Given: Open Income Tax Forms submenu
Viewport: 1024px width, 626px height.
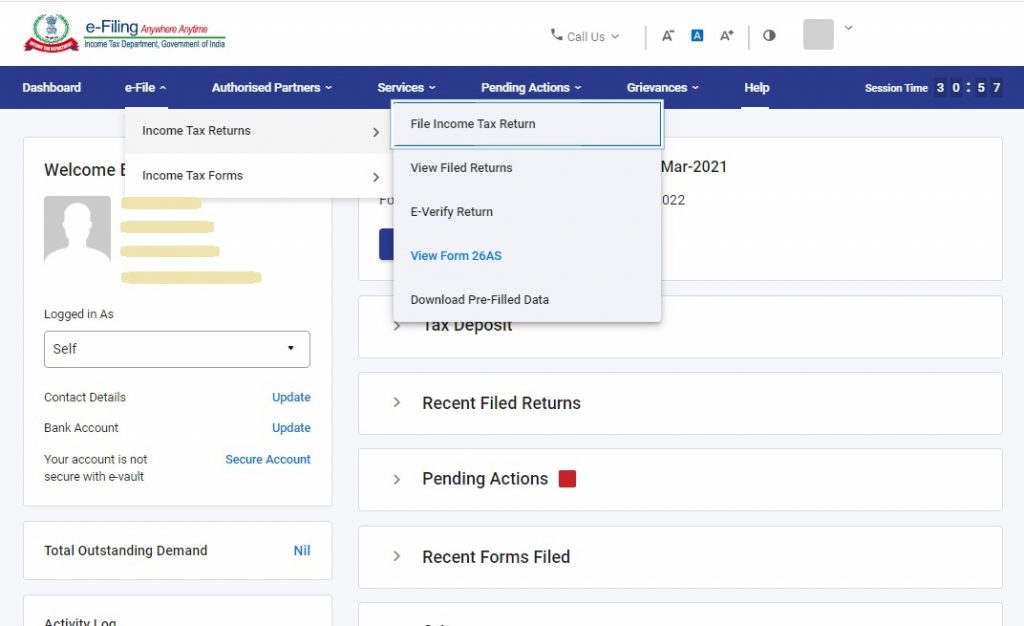Looking at the screenshot, I should pyautogui.click(x=194, y=176).
